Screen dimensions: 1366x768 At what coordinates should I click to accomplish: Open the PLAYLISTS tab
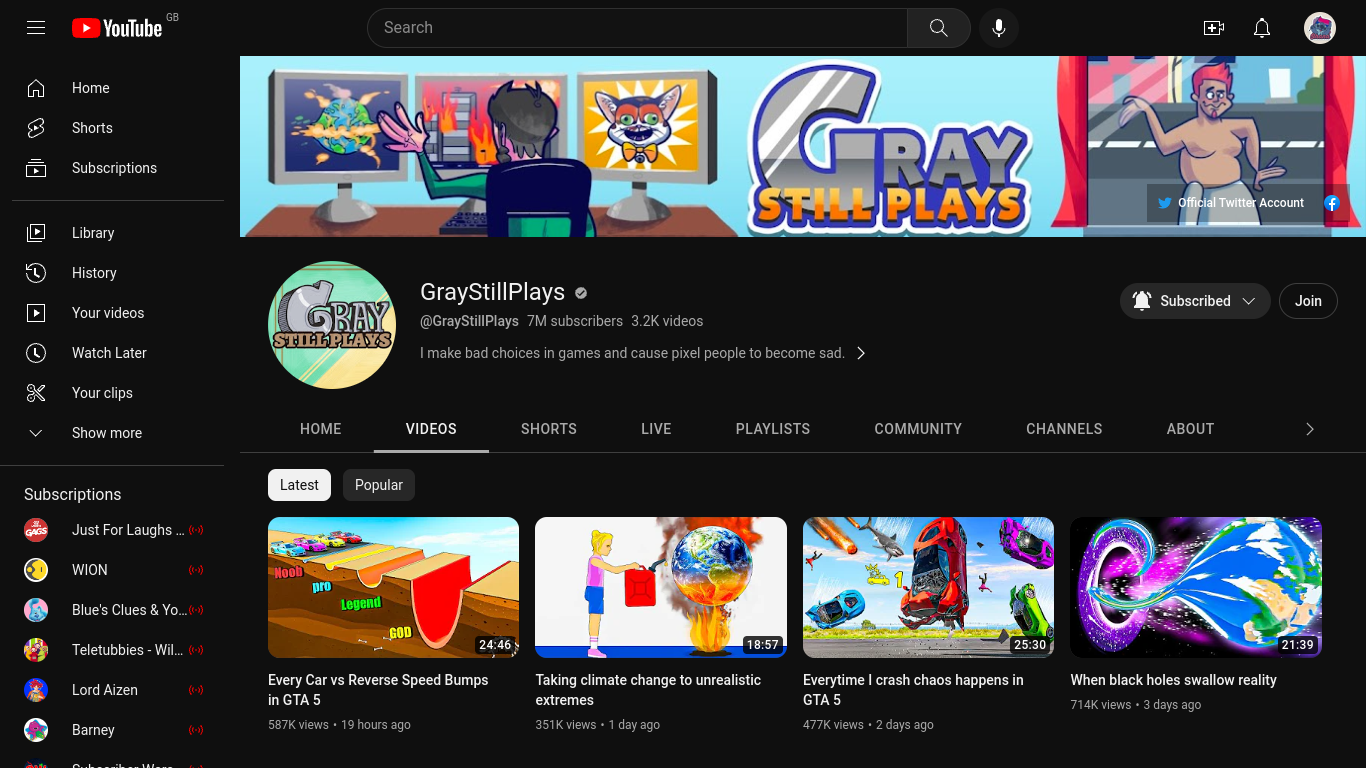tap(773, 429)
